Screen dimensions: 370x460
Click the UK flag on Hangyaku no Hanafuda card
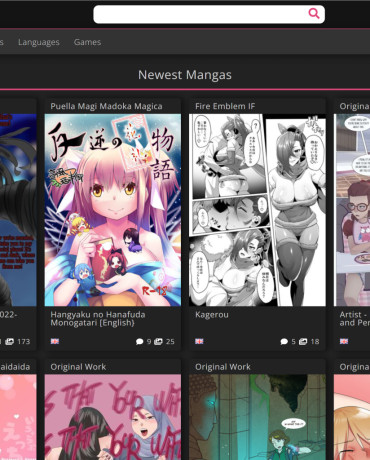click(55, 341)
